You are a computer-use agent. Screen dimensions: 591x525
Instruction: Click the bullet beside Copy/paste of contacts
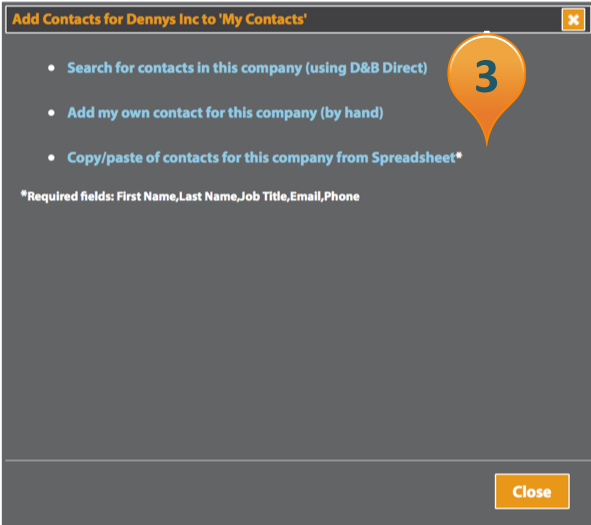(x=51, y=158)
